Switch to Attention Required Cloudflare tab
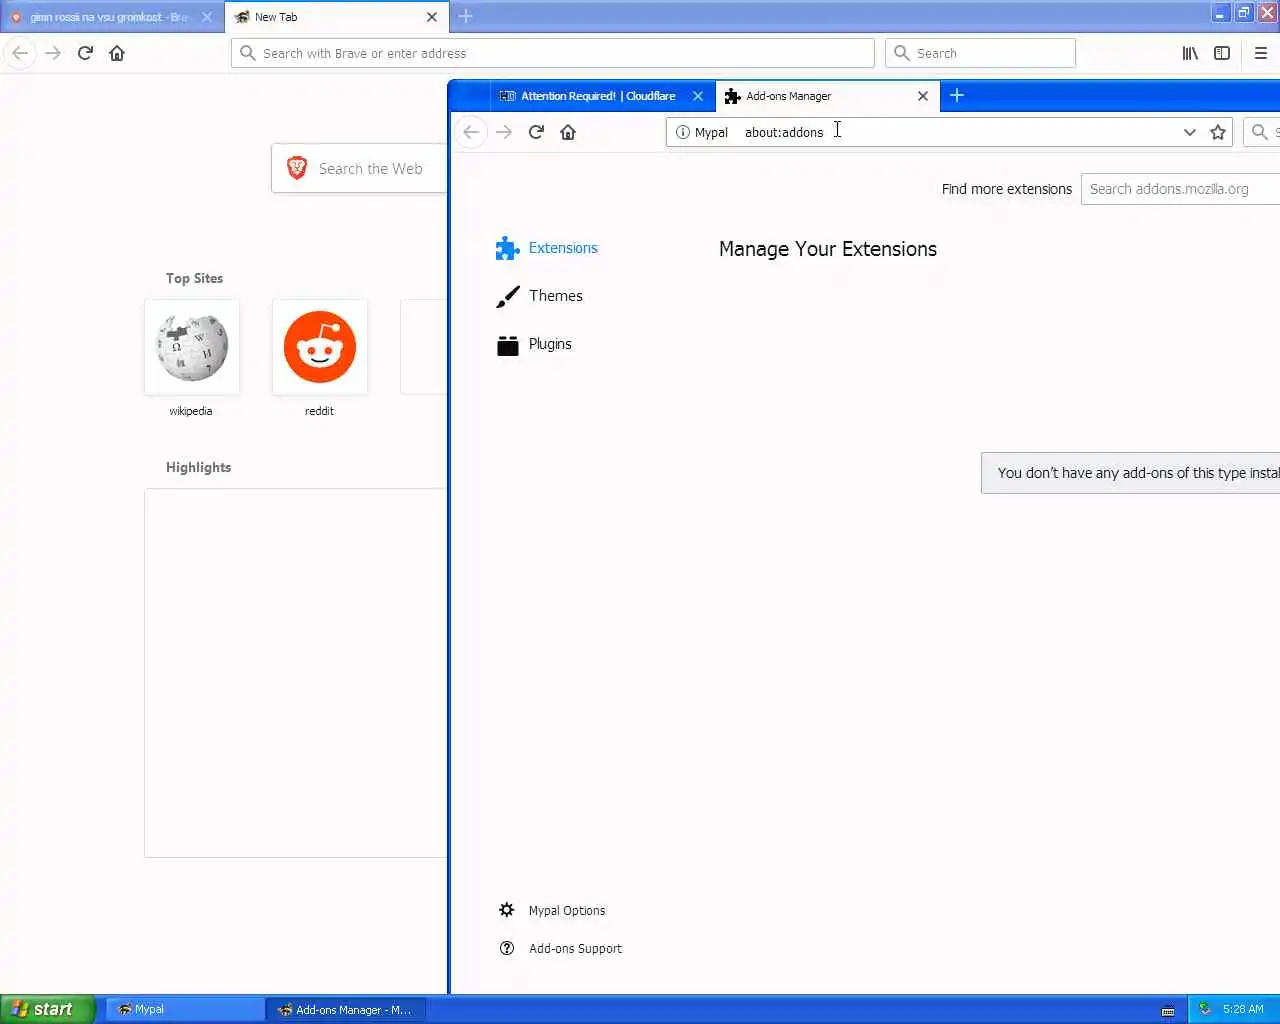1280x1024 pixels. [x=596, y=96]
